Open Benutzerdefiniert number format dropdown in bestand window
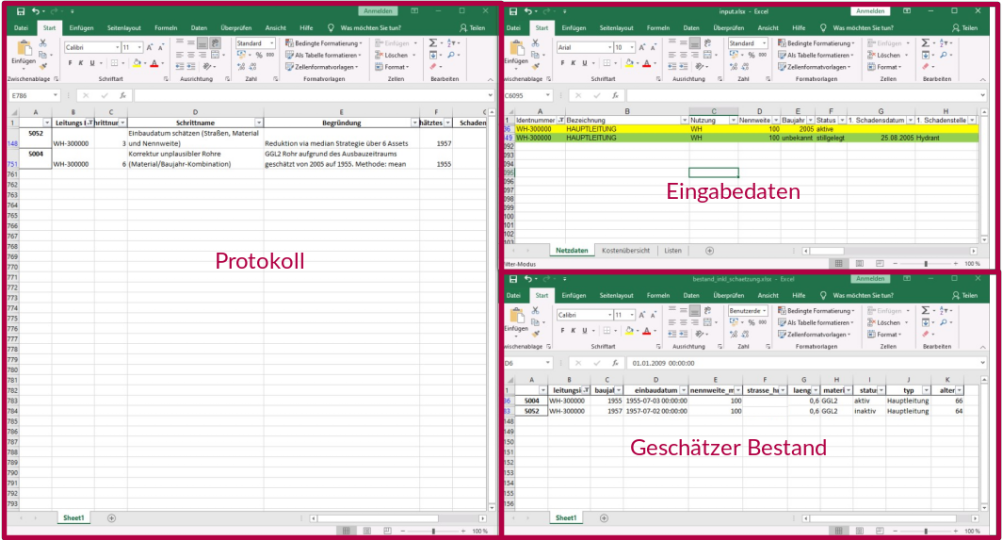1002x540 pixels. click(x=764, y=311)
